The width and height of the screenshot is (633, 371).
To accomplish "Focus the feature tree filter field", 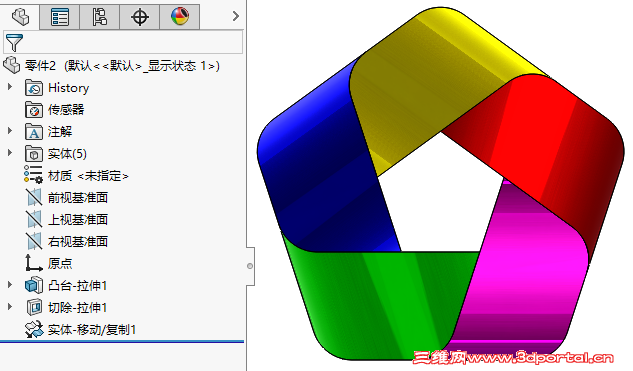I will (x=123, y=42).
